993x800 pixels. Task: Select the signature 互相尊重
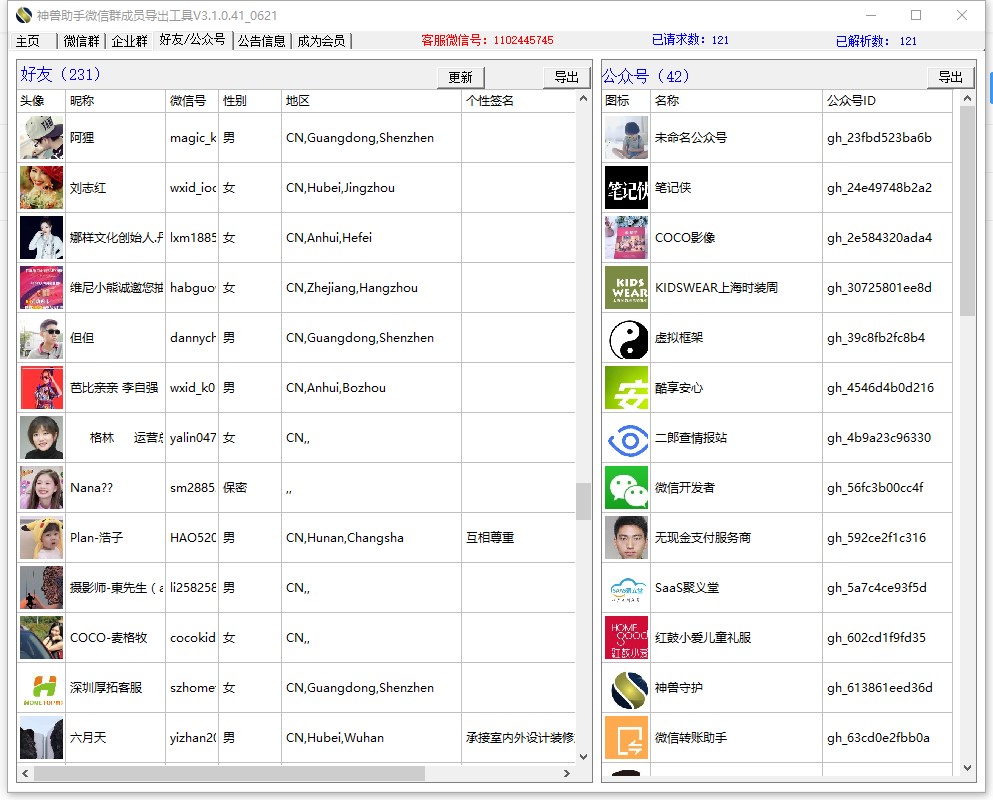[490, 538]
